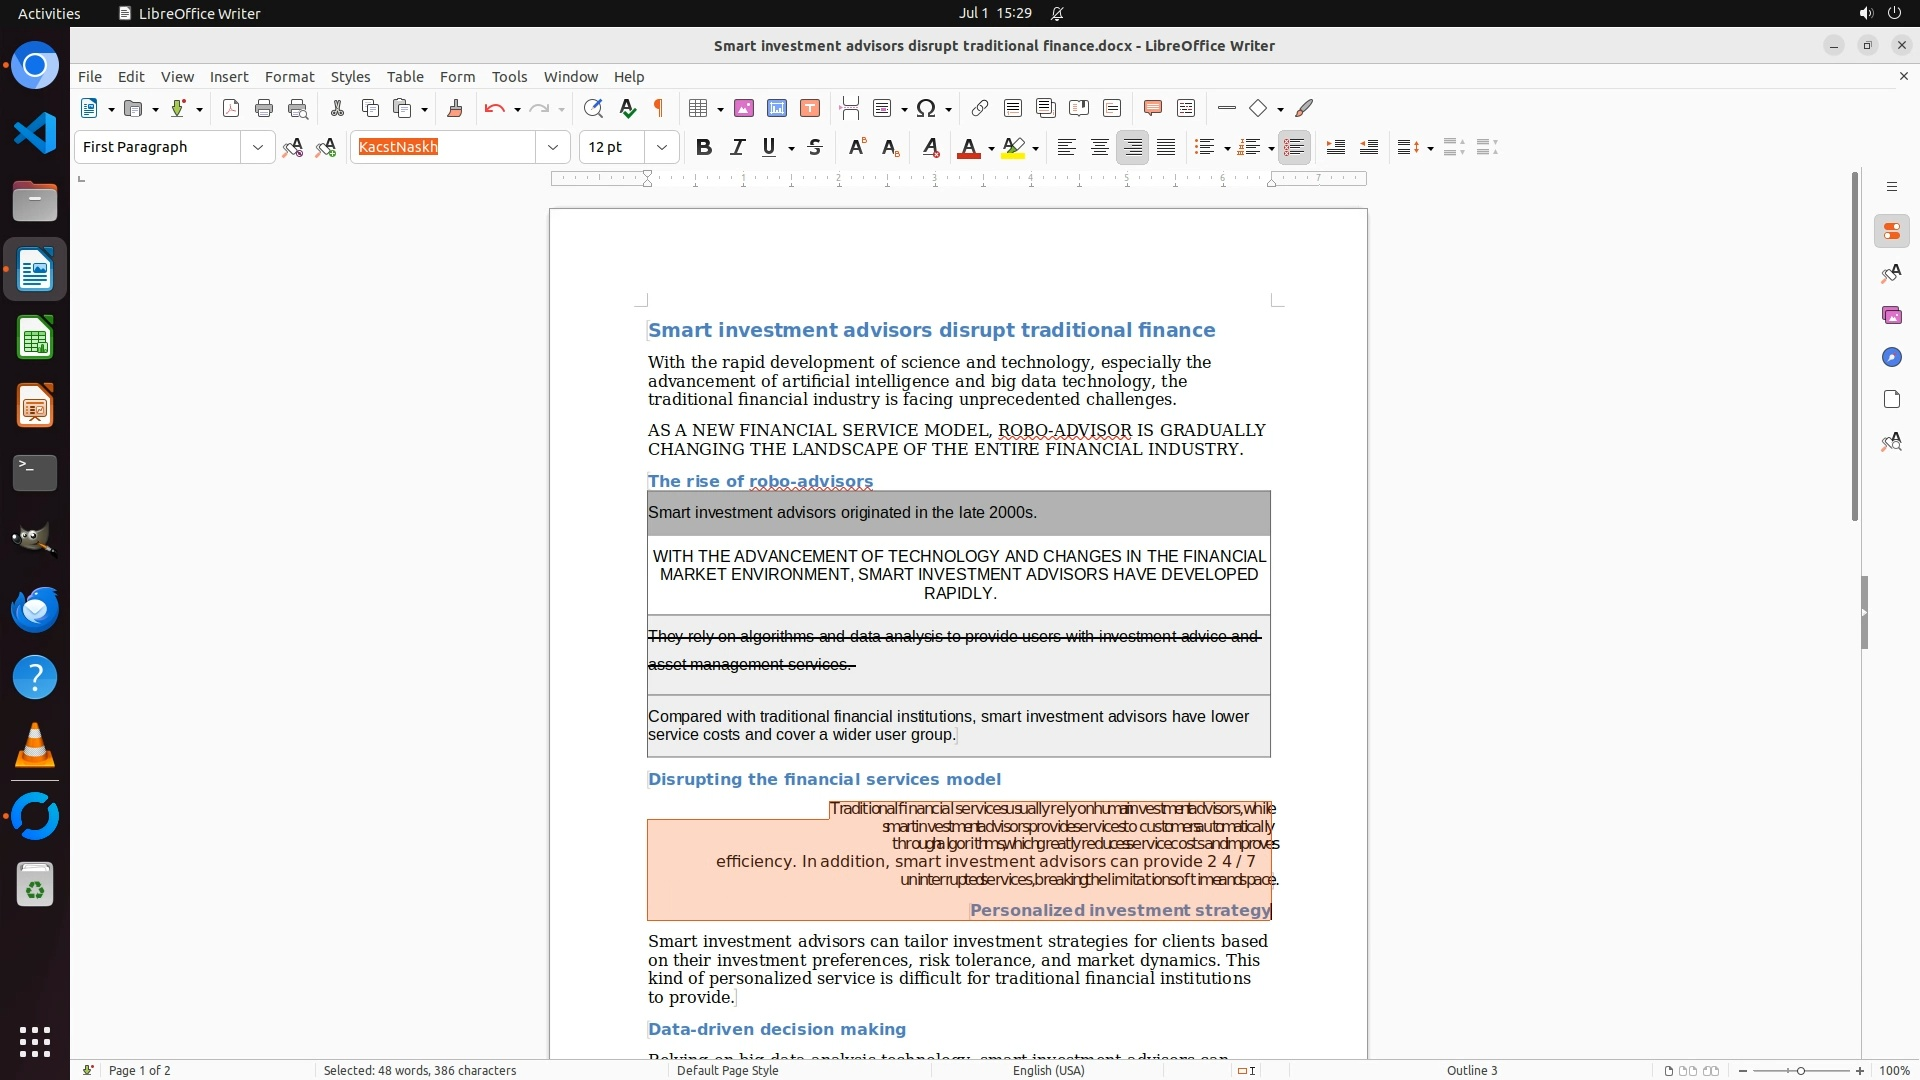Open the font size dropdown
The image size is (1920, 1080).
[662, 148]
